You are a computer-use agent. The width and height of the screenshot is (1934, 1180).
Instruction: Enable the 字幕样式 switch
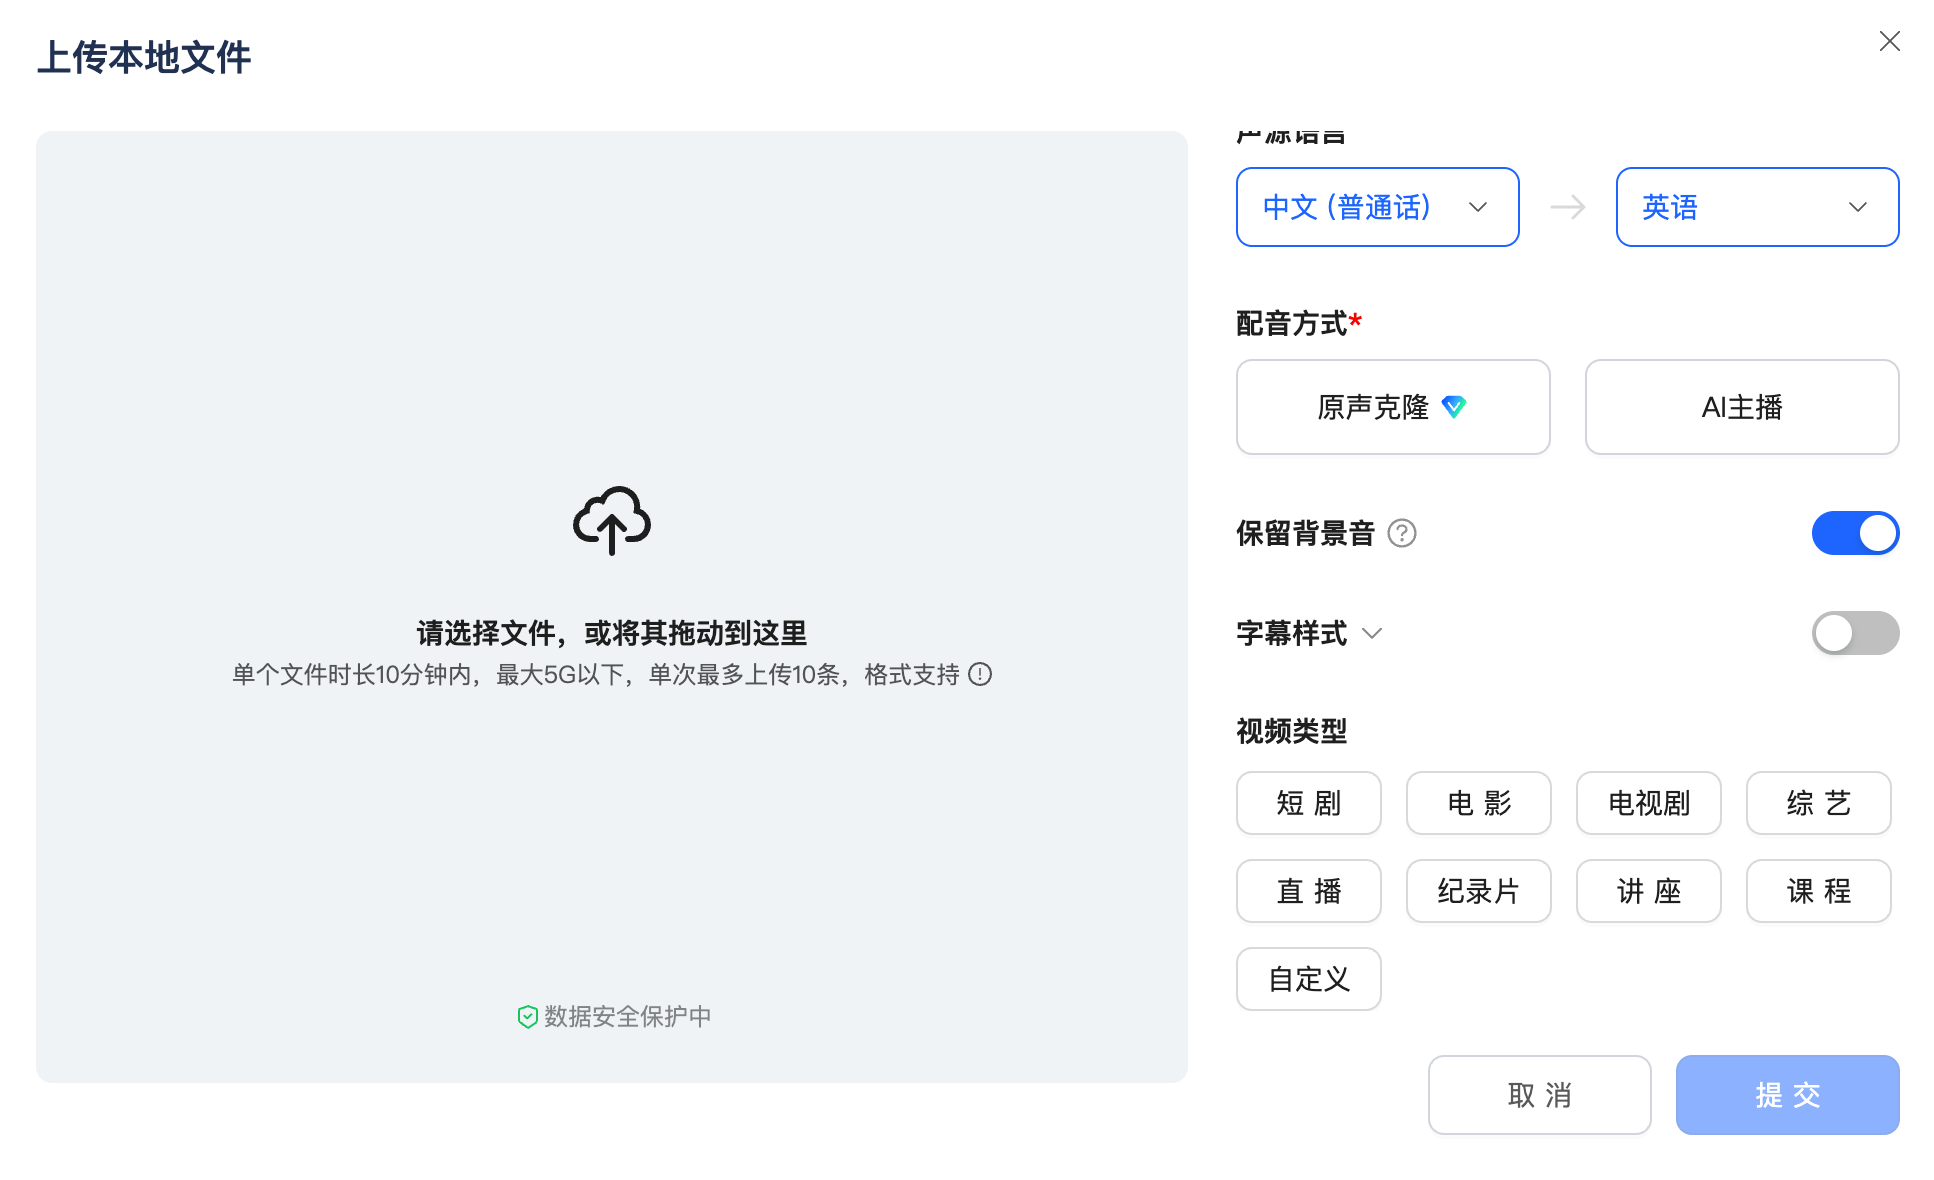click(1855, 633)
